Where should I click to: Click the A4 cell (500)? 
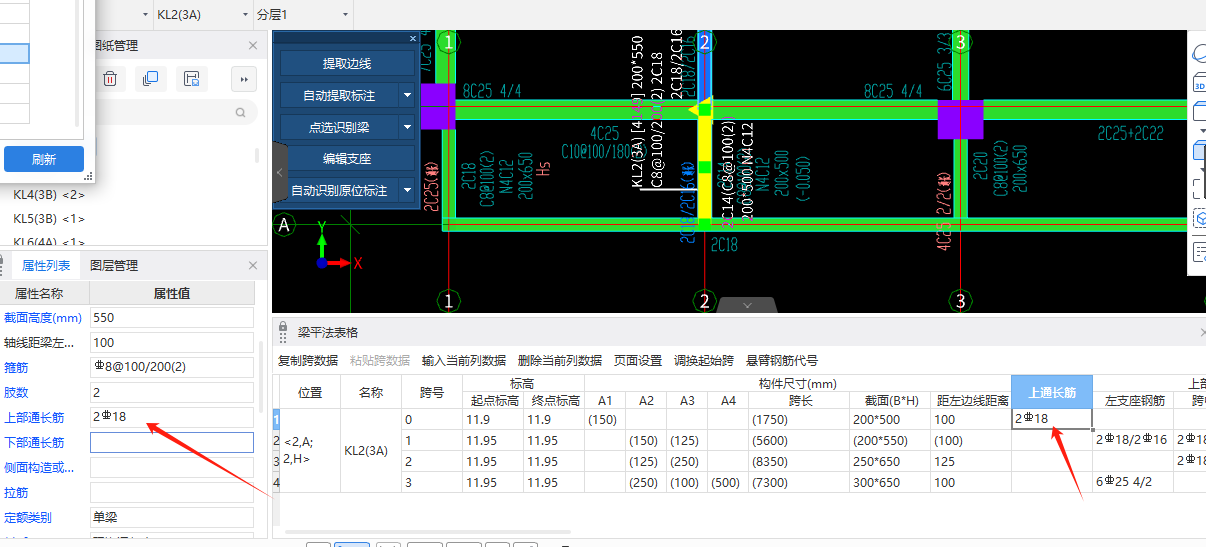[729, 482]
